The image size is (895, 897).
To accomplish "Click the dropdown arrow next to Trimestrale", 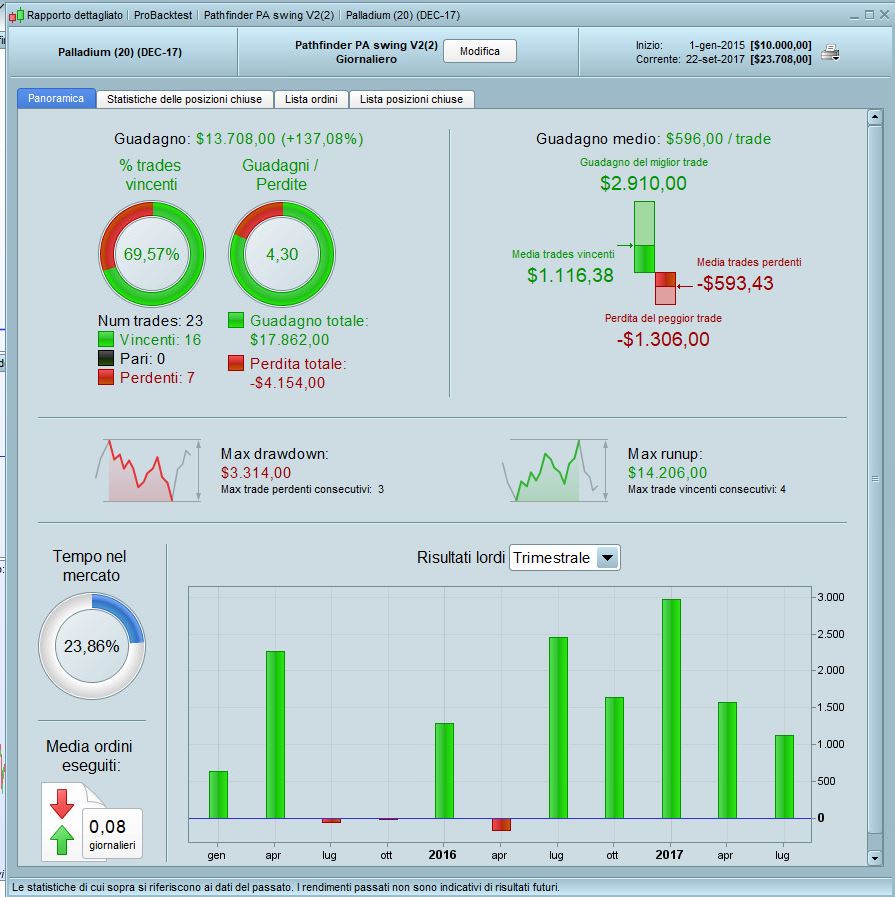I will [x=607, y=557].
